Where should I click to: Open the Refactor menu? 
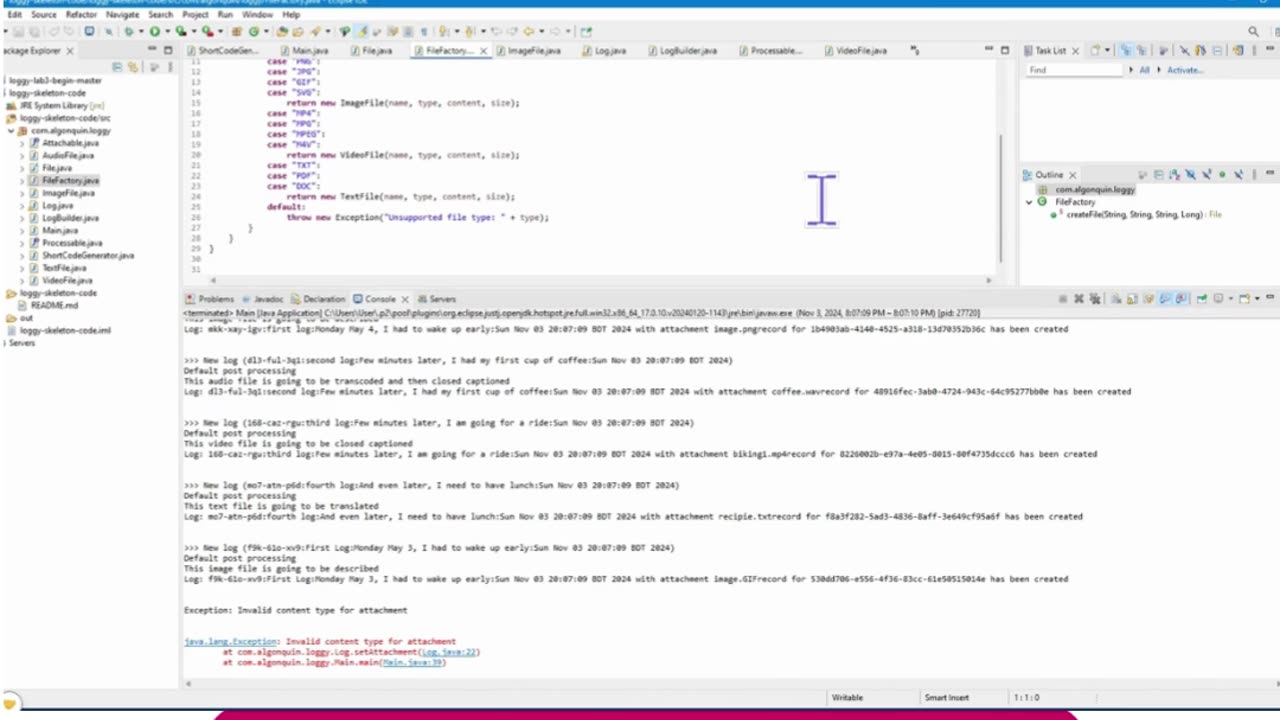81,15
